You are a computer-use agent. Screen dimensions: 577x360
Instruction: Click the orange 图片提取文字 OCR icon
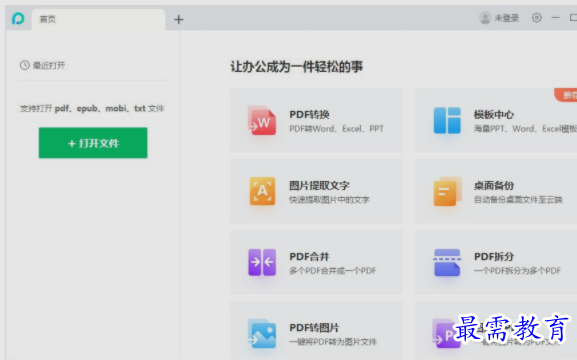tap(262, 191)
